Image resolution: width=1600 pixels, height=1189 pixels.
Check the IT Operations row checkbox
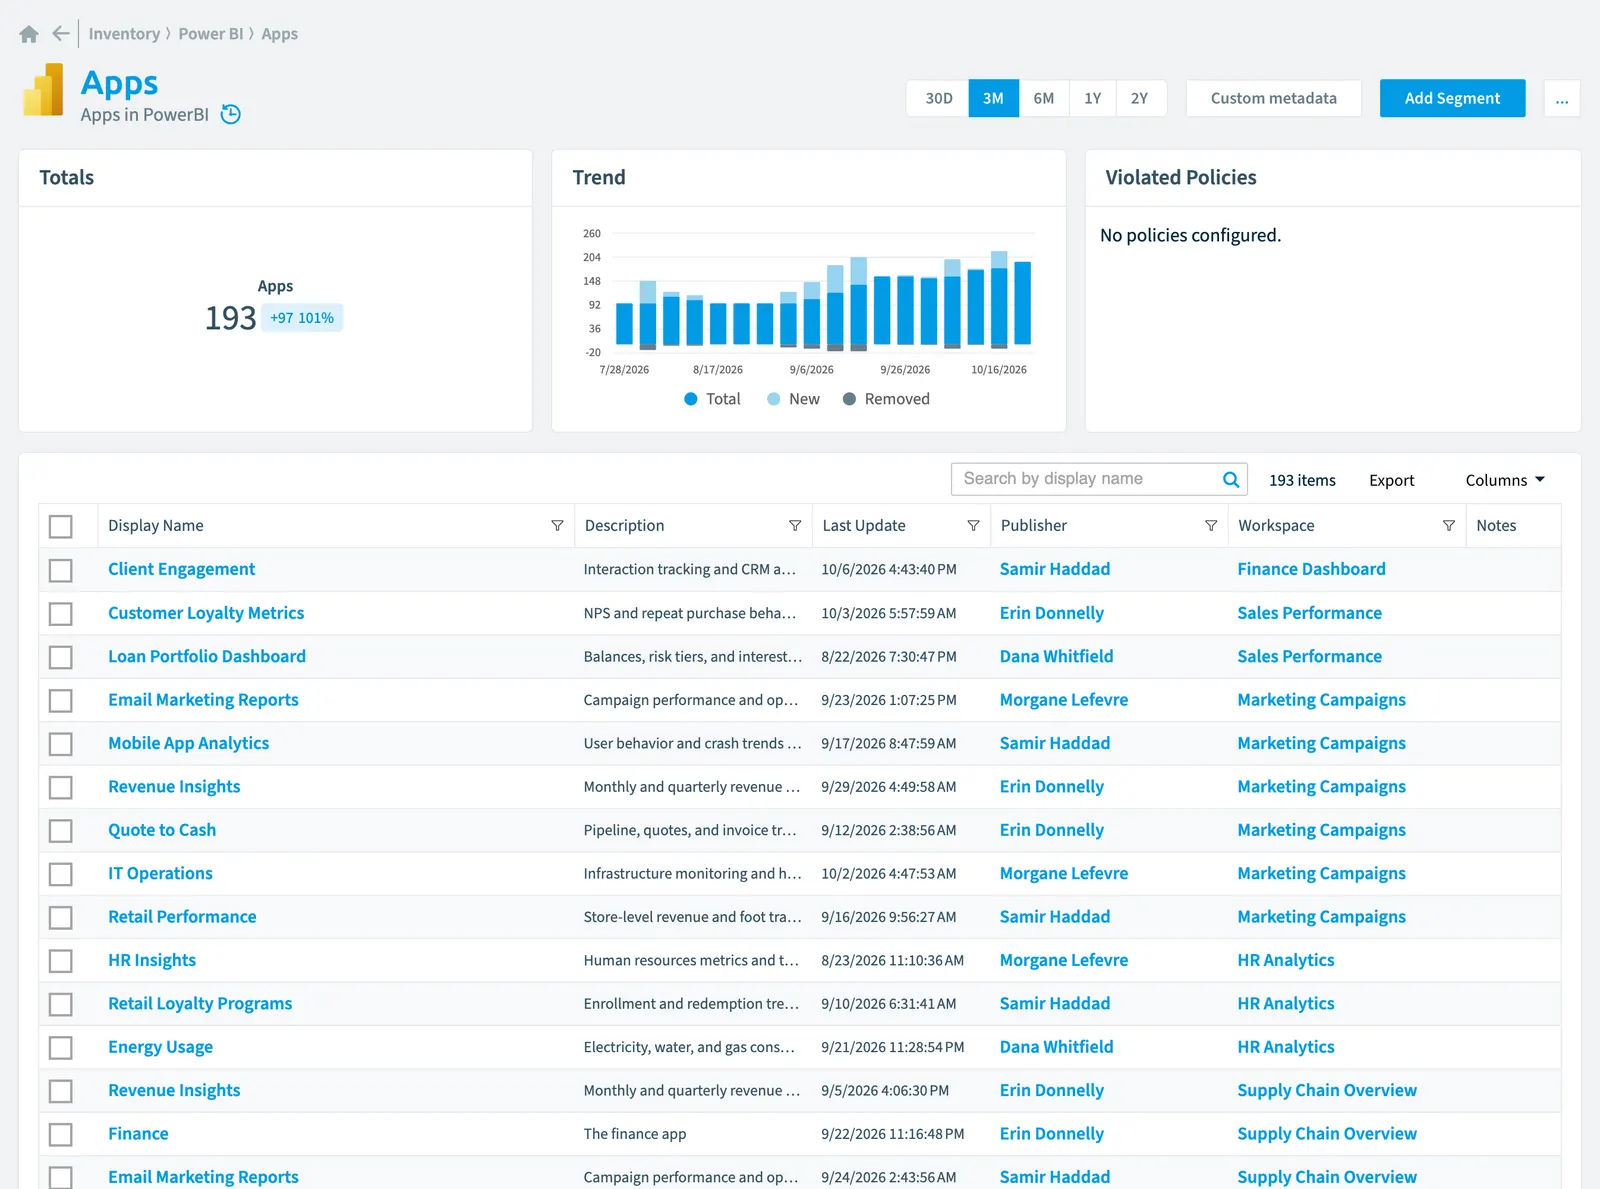pos(61,874)
